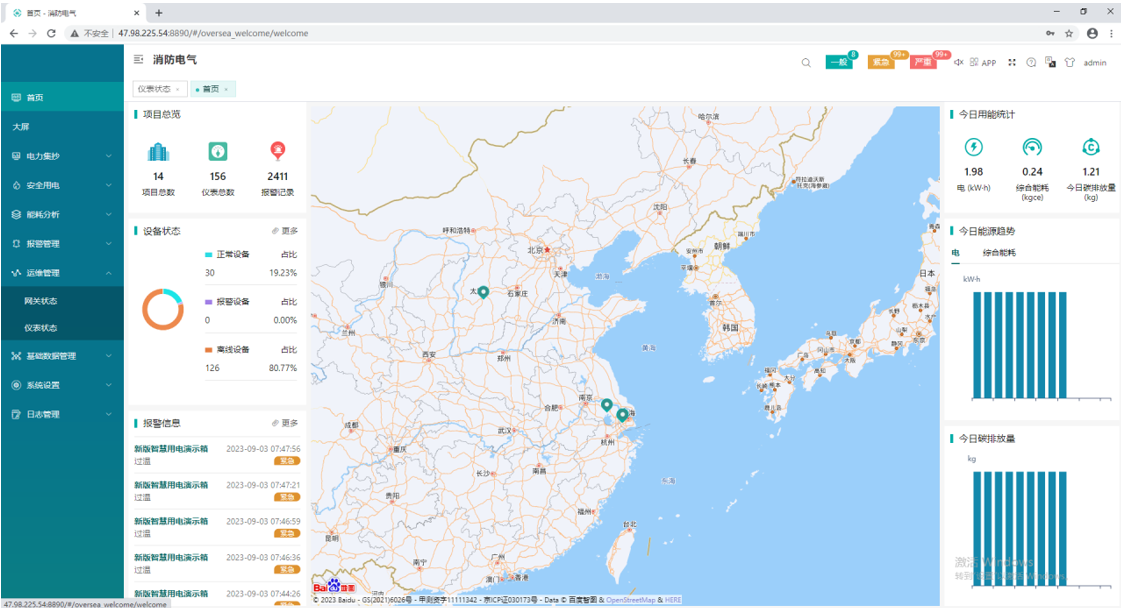Viewport: 1121px width, 608px height.
Task: Click the sidebar collapse hamburger icon
Action: click(139, 61)
